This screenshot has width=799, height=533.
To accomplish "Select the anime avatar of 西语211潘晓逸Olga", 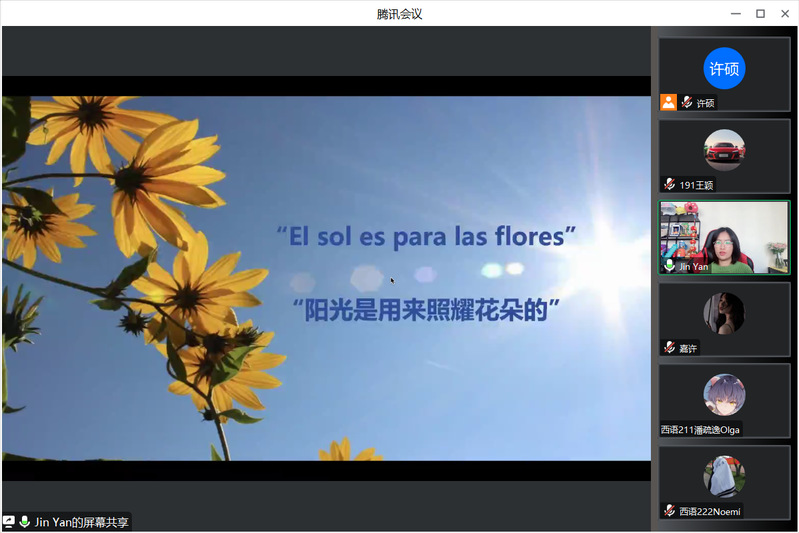I will [724, 395].
